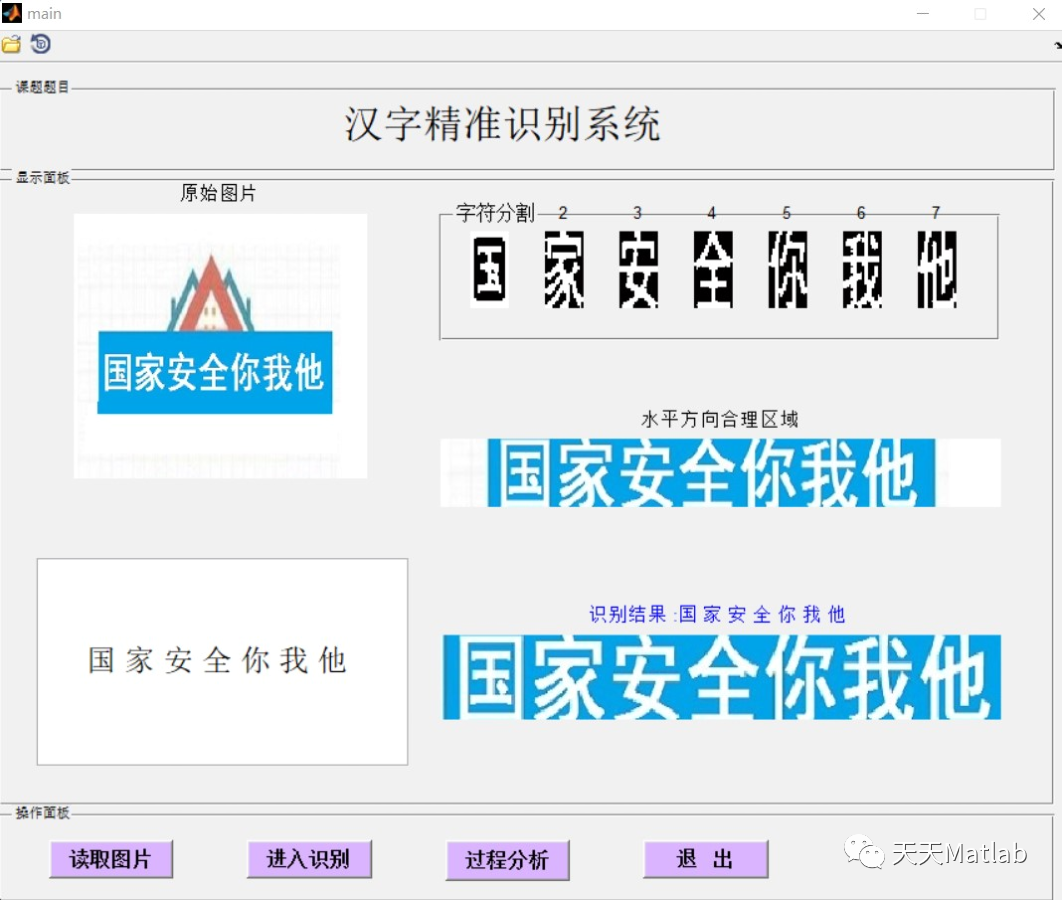Click the 课题题目 panel label

[x=42, y=87]
